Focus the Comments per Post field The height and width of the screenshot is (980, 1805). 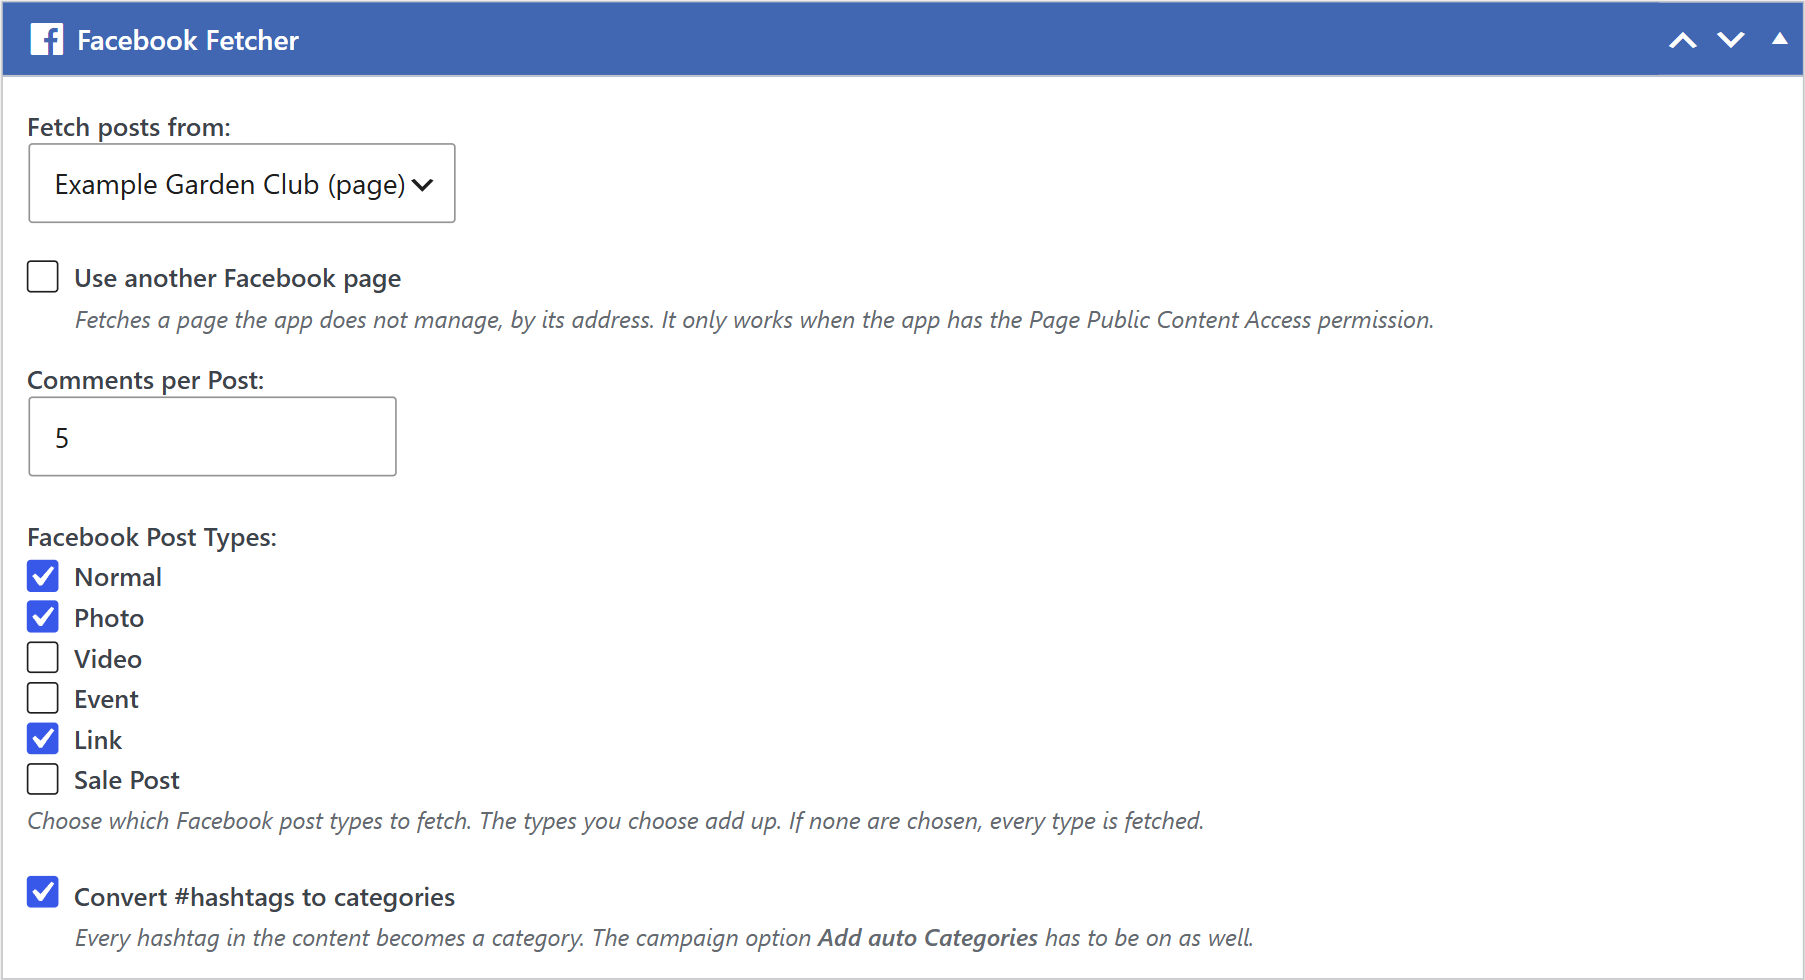(212, 437)
